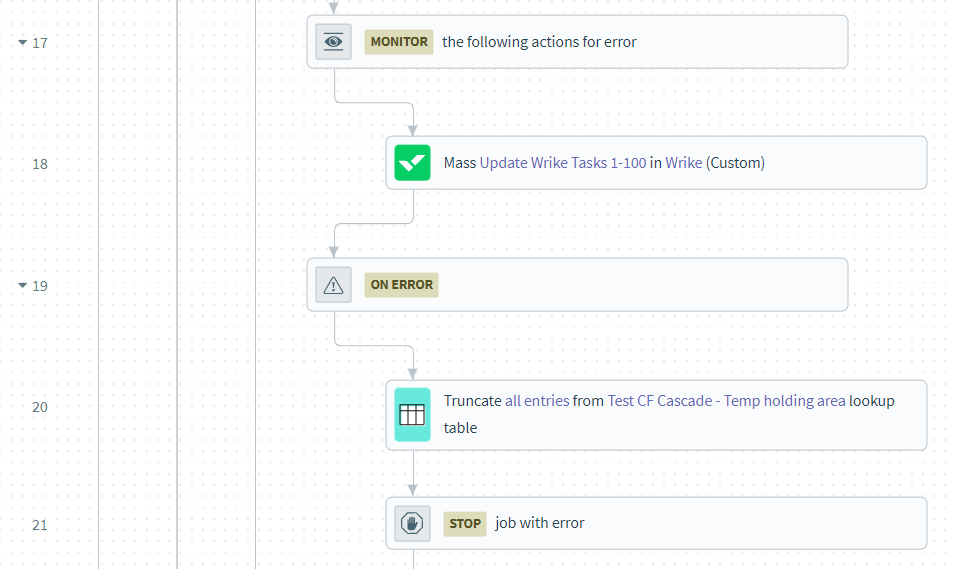Click the ON ERROR label badge
953x569 pixels.
pyautogui.click(x=401, y=285)
